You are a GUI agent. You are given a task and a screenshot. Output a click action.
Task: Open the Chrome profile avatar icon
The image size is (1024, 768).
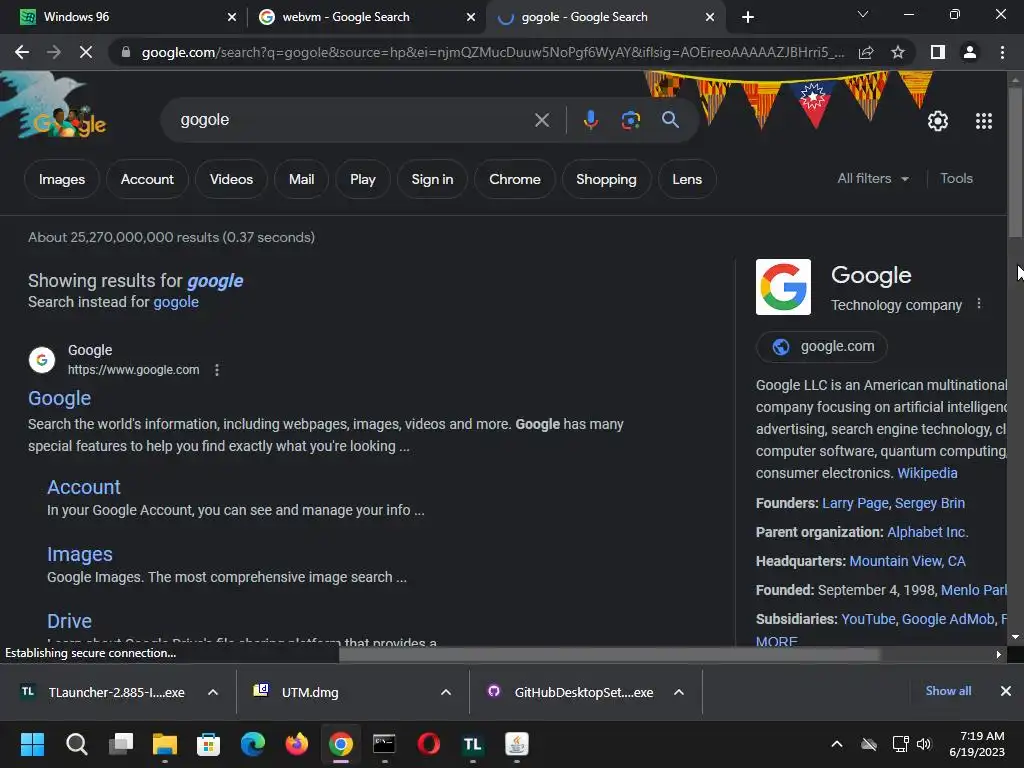tap(970, 52)
